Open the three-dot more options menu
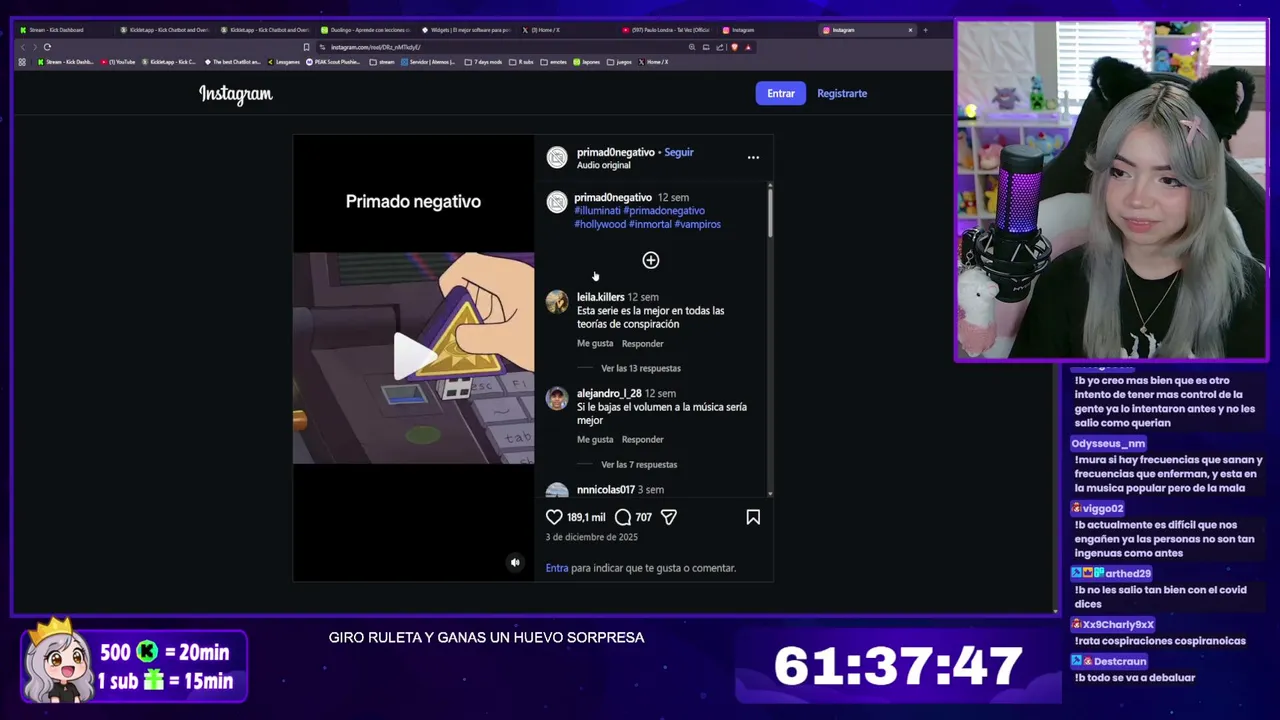Screen dimensions: 1280x720 pyautogui.click(x=753, y=157)
